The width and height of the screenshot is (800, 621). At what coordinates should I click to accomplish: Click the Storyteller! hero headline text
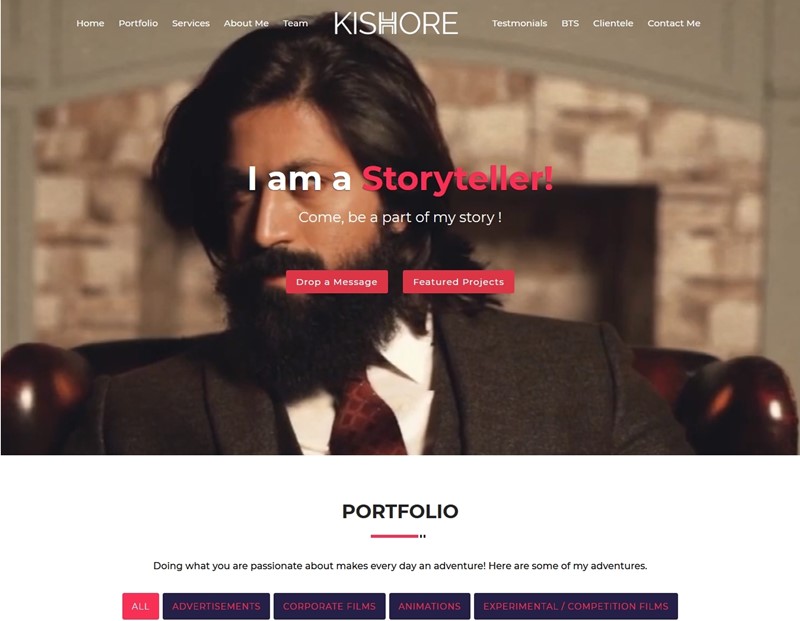[x=458, y=180]
